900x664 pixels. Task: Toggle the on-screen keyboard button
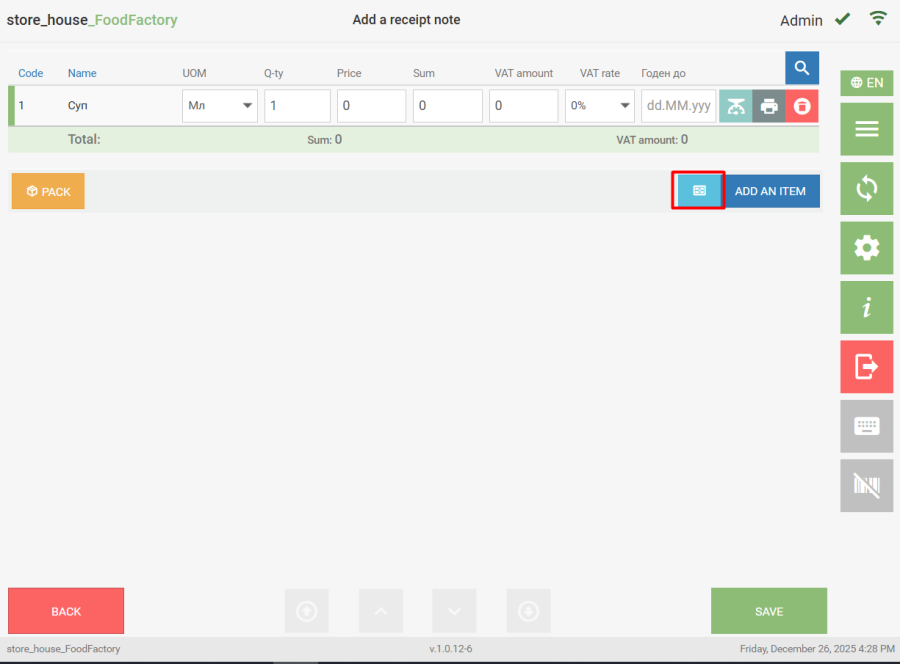click(866, 426)
